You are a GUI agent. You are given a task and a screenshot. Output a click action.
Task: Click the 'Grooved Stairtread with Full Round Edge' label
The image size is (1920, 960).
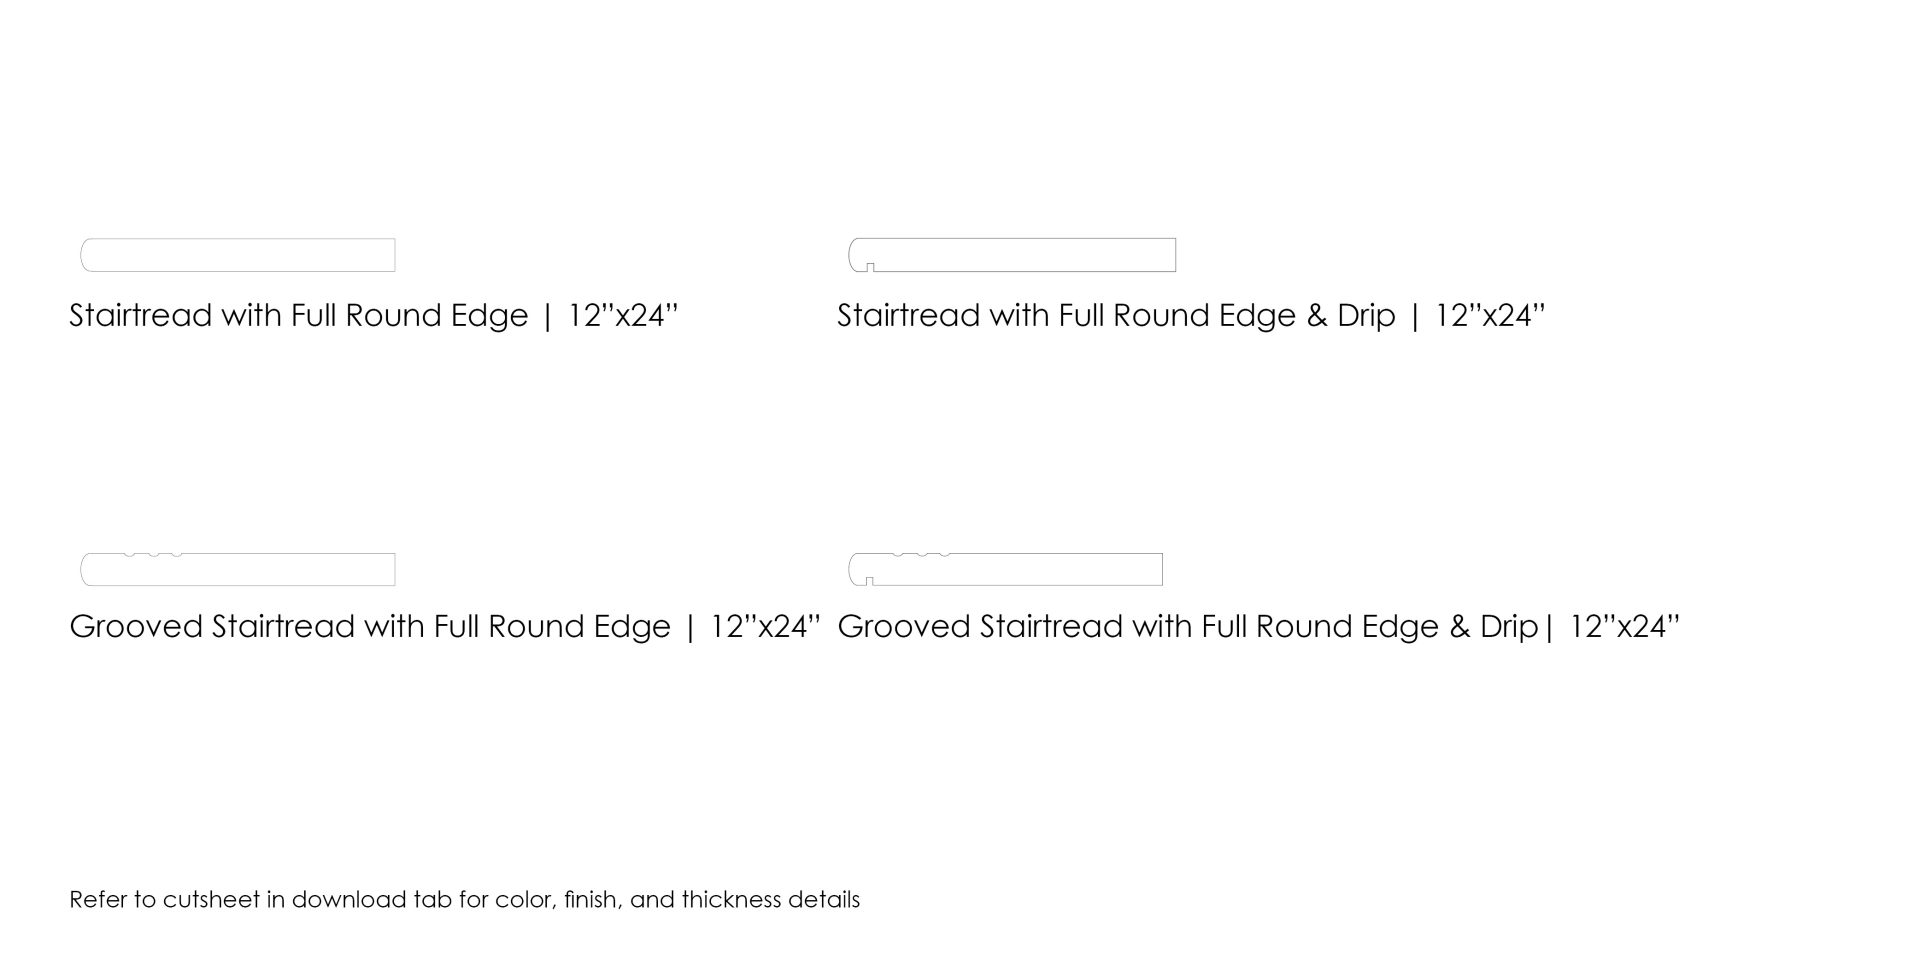click(370, 627)
